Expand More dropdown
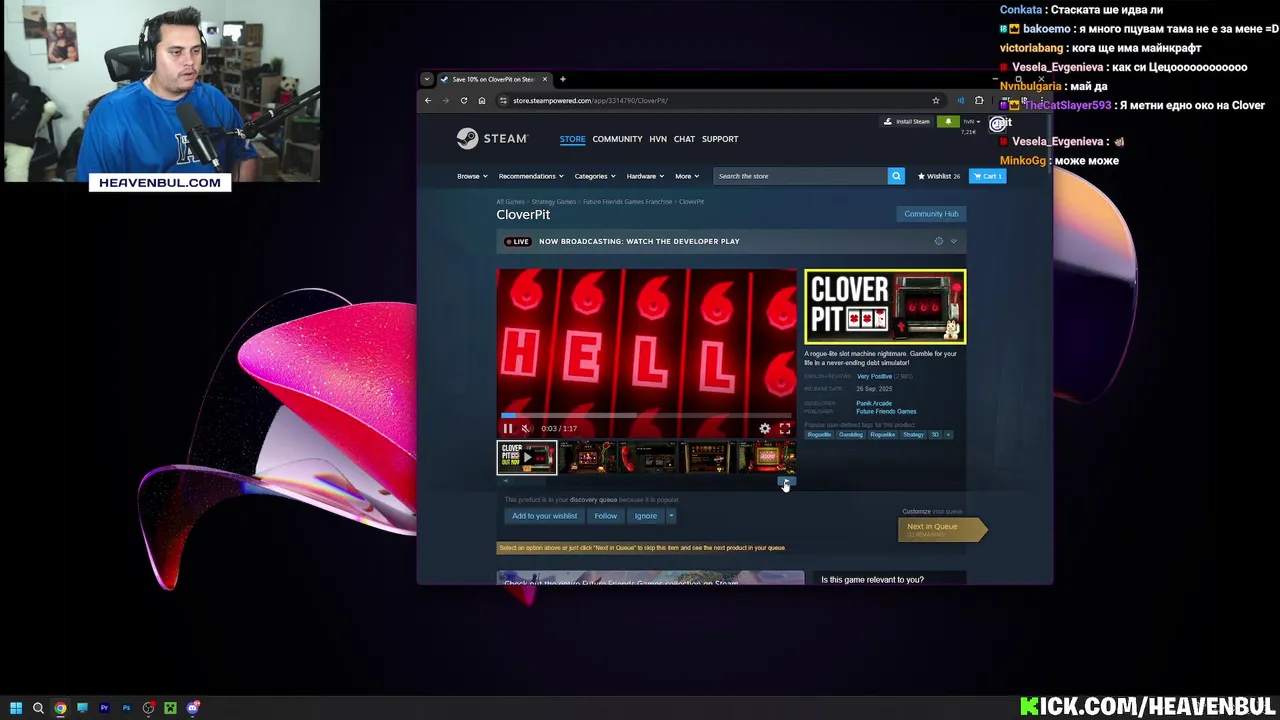The image size is (1280, 720). pos(686,176)
